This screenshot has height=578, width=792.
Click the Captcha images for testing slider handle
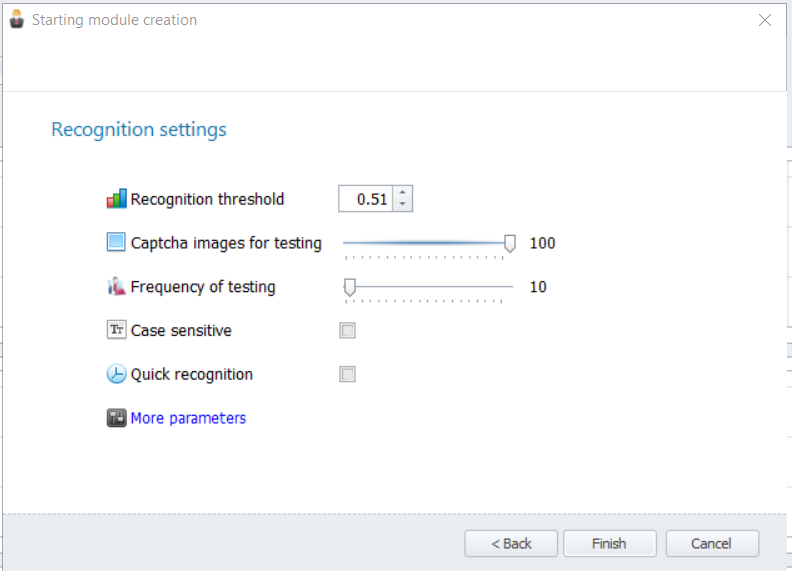[510, 244]
